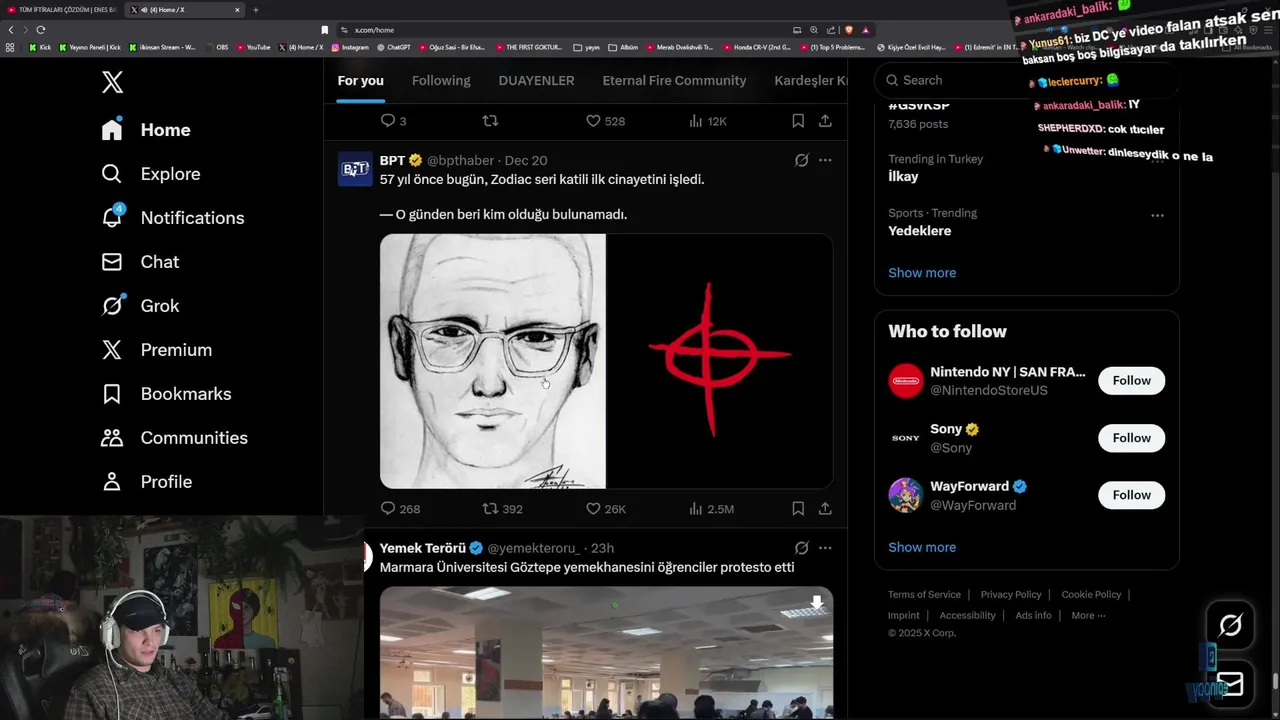
Task: Open Yemek Terörü author name
Action: (x=423, y=548)
